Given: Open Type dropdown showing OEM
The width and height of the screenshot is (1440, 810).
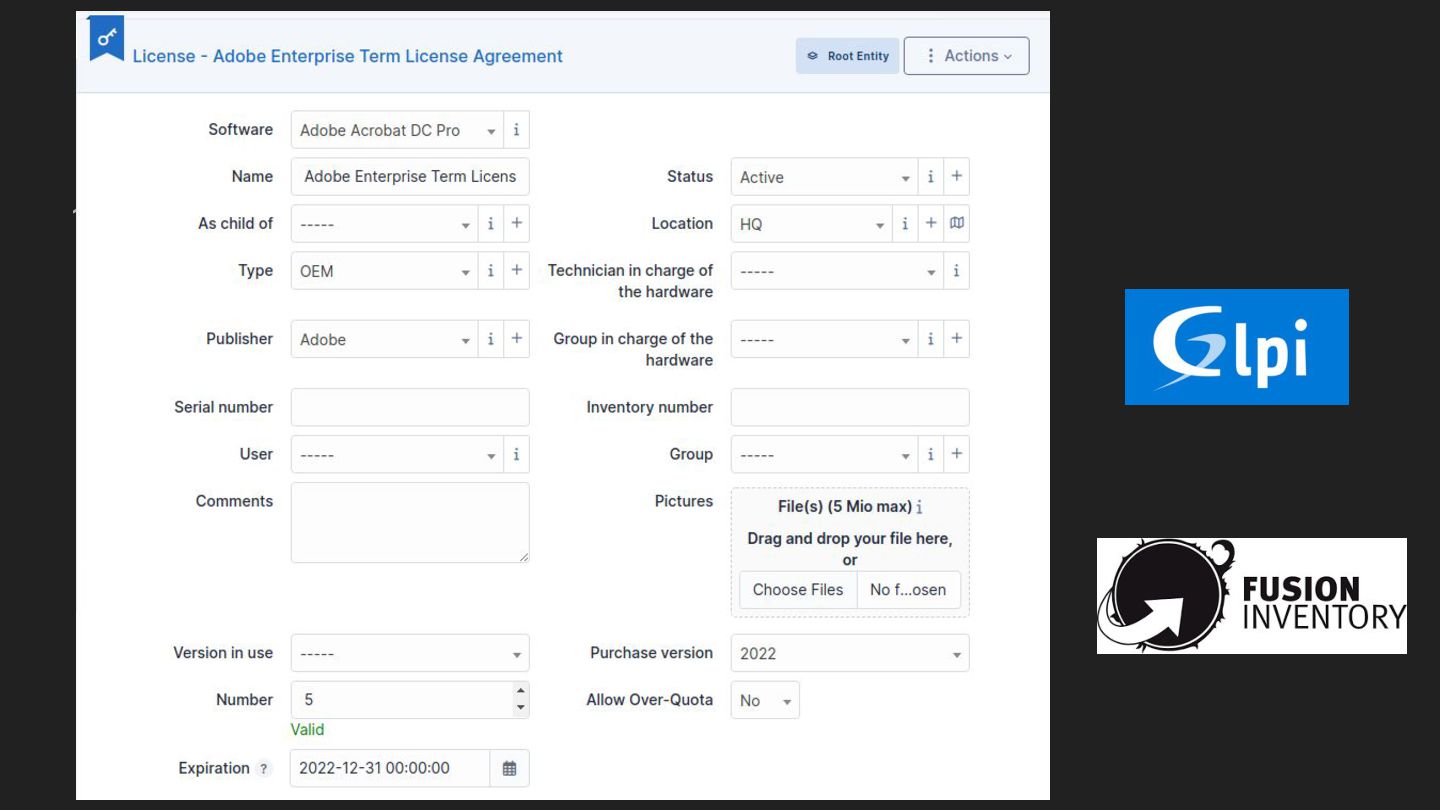Looking at the screenshot, I should [x=384, y=271].
